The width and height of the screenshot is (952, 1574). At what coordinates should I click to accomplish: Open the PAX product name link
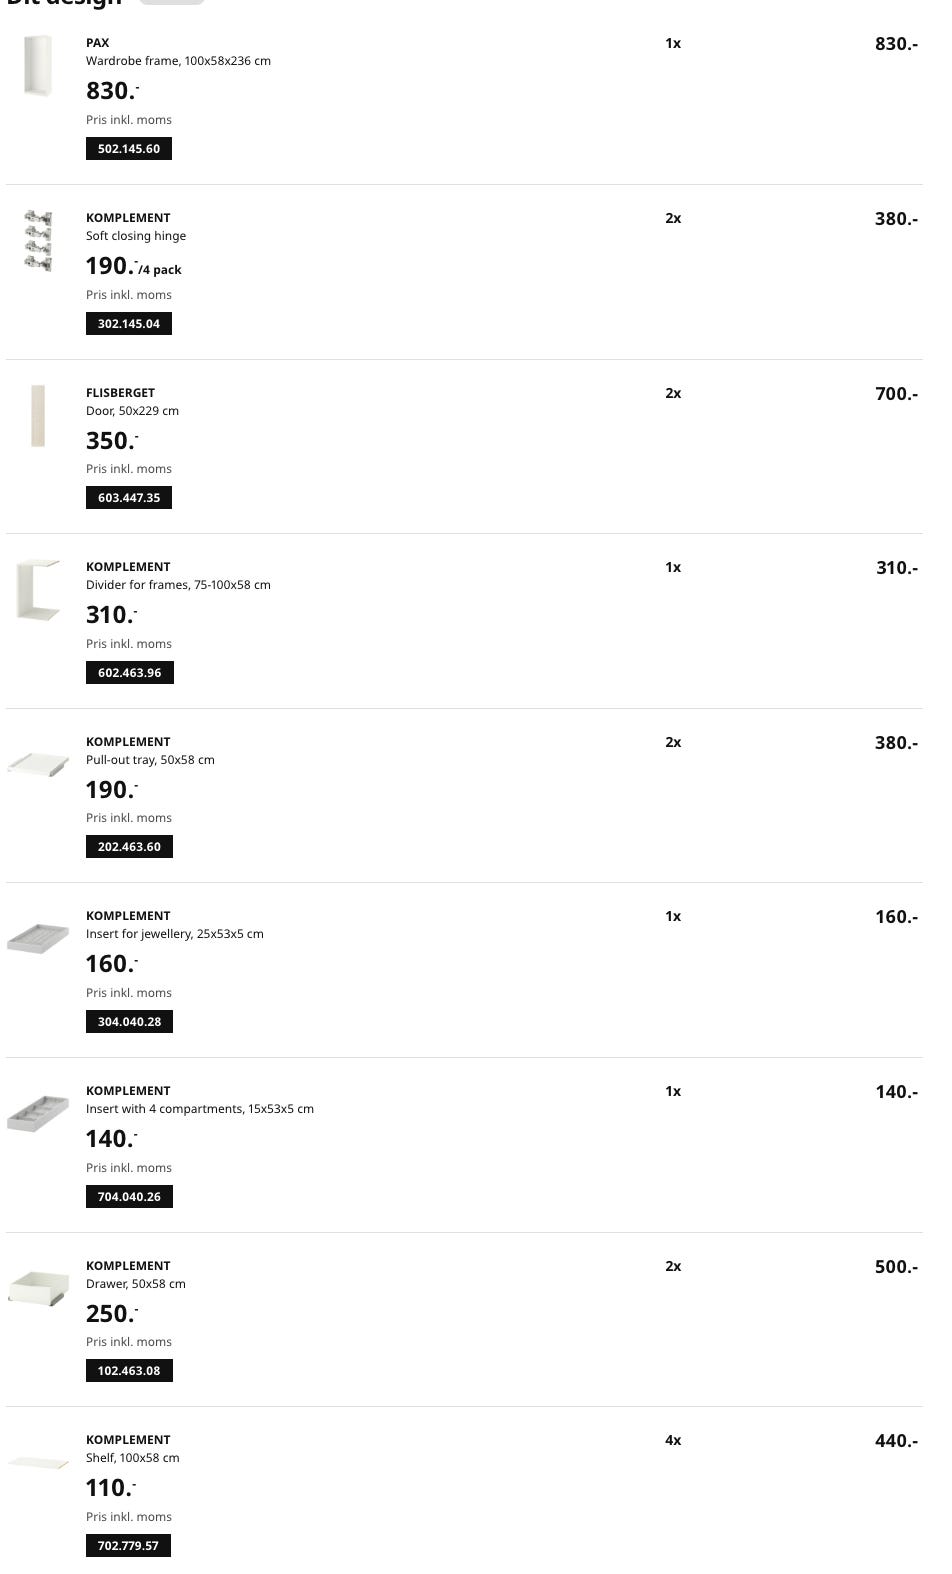[98, 43]
